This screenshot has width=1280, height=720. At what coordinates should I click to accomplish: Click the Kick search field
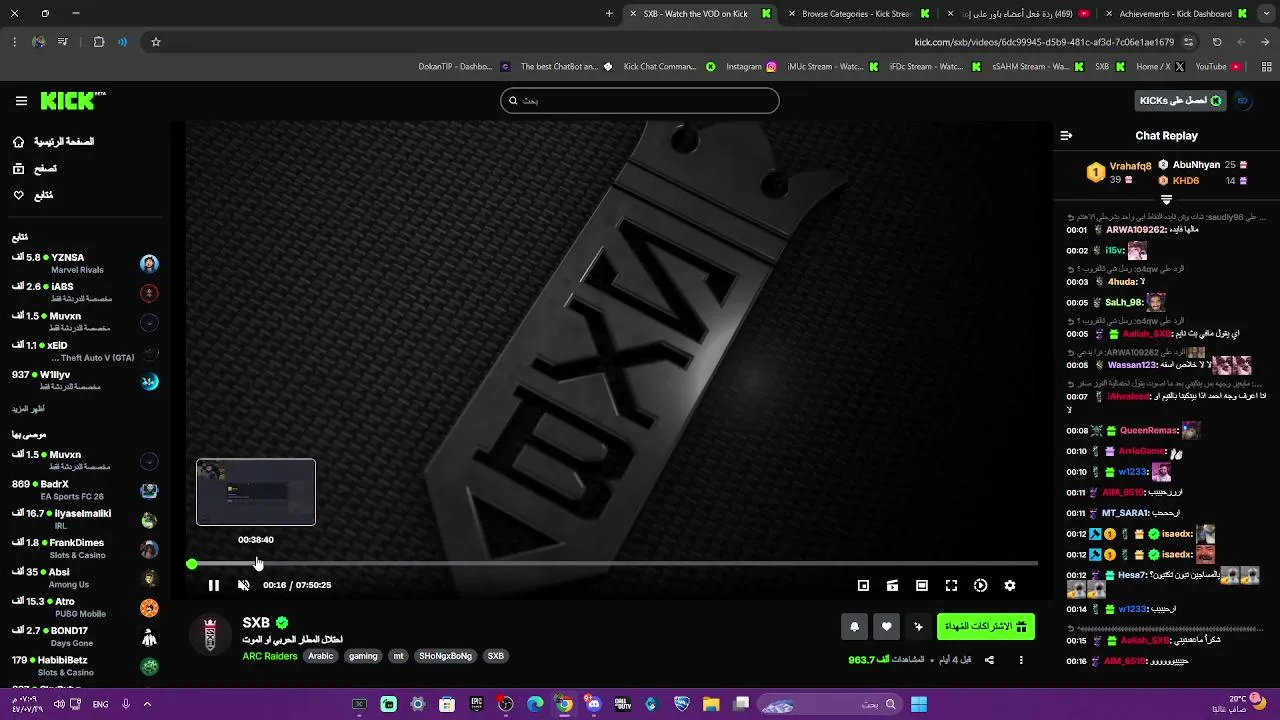pyautogui.click(x=640, y=101)
